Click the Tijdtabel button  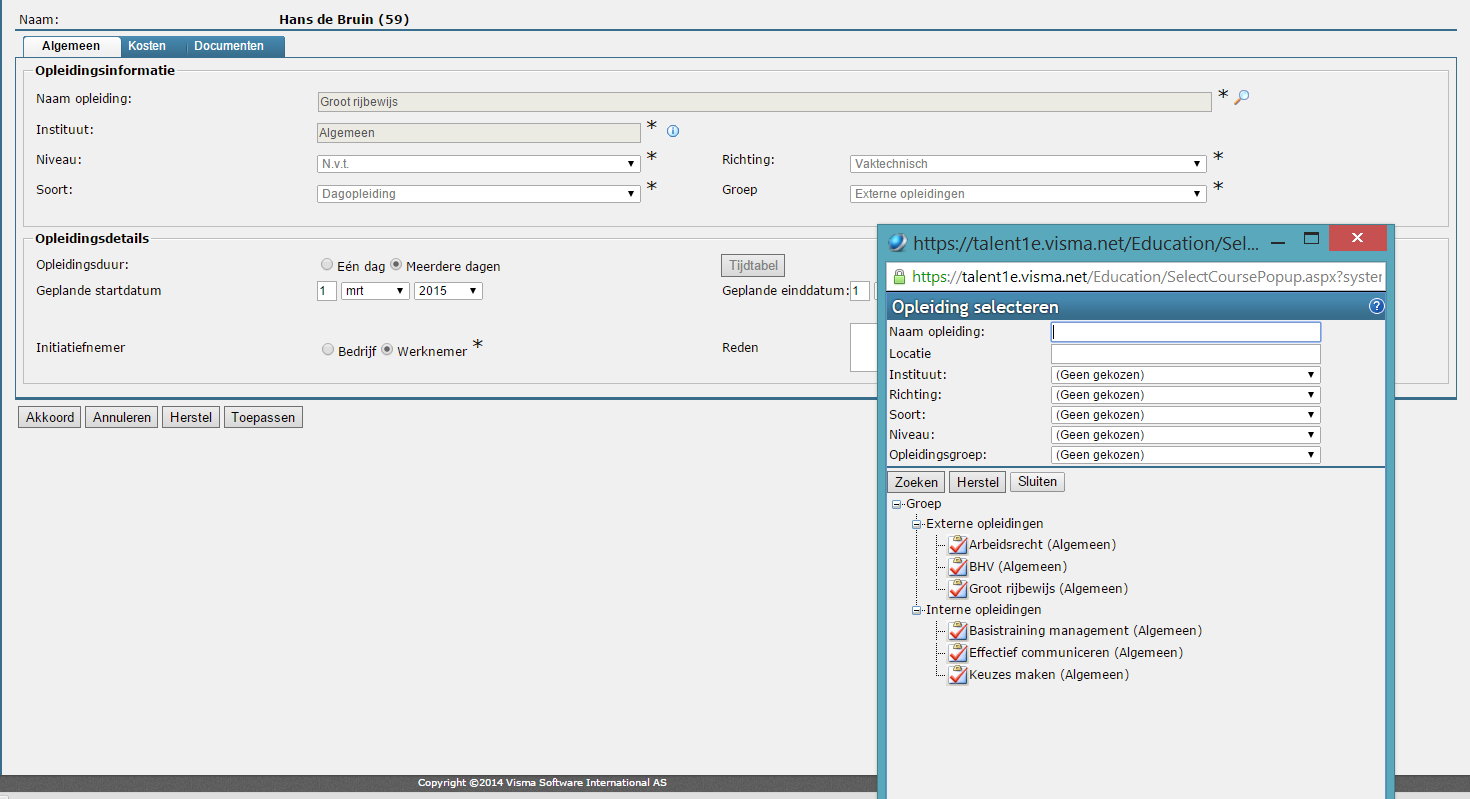753,265
